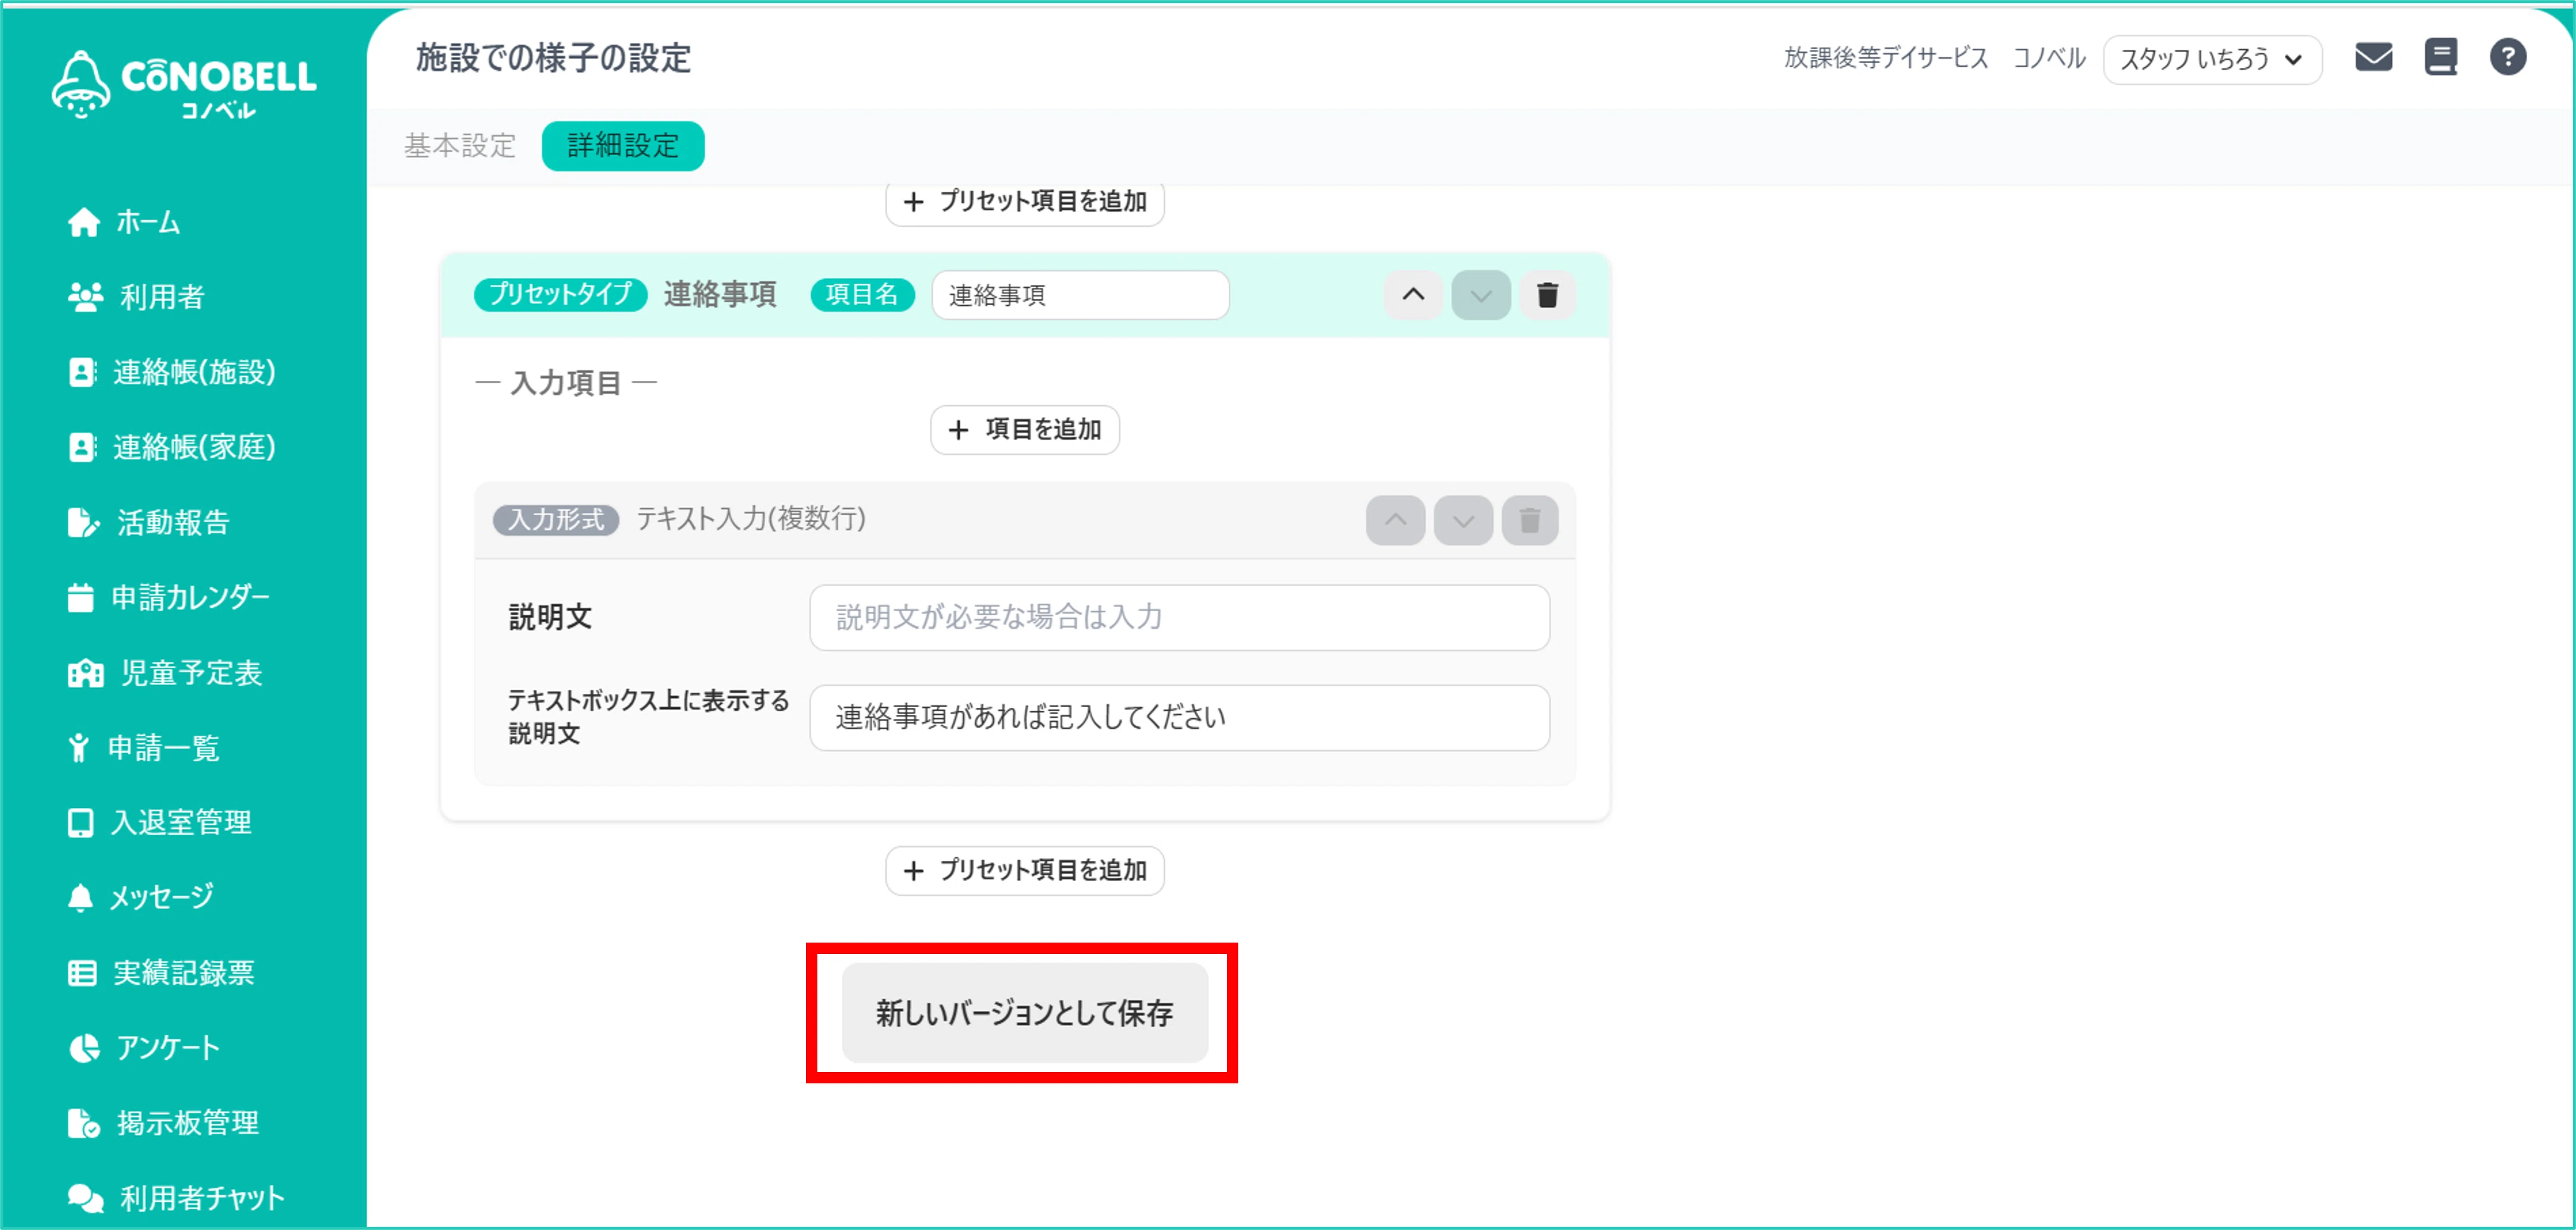Screen dimensions: 2576x1230
Task: Move the 連絡事項 preset up with chevron
Action: click(1412, 295)
